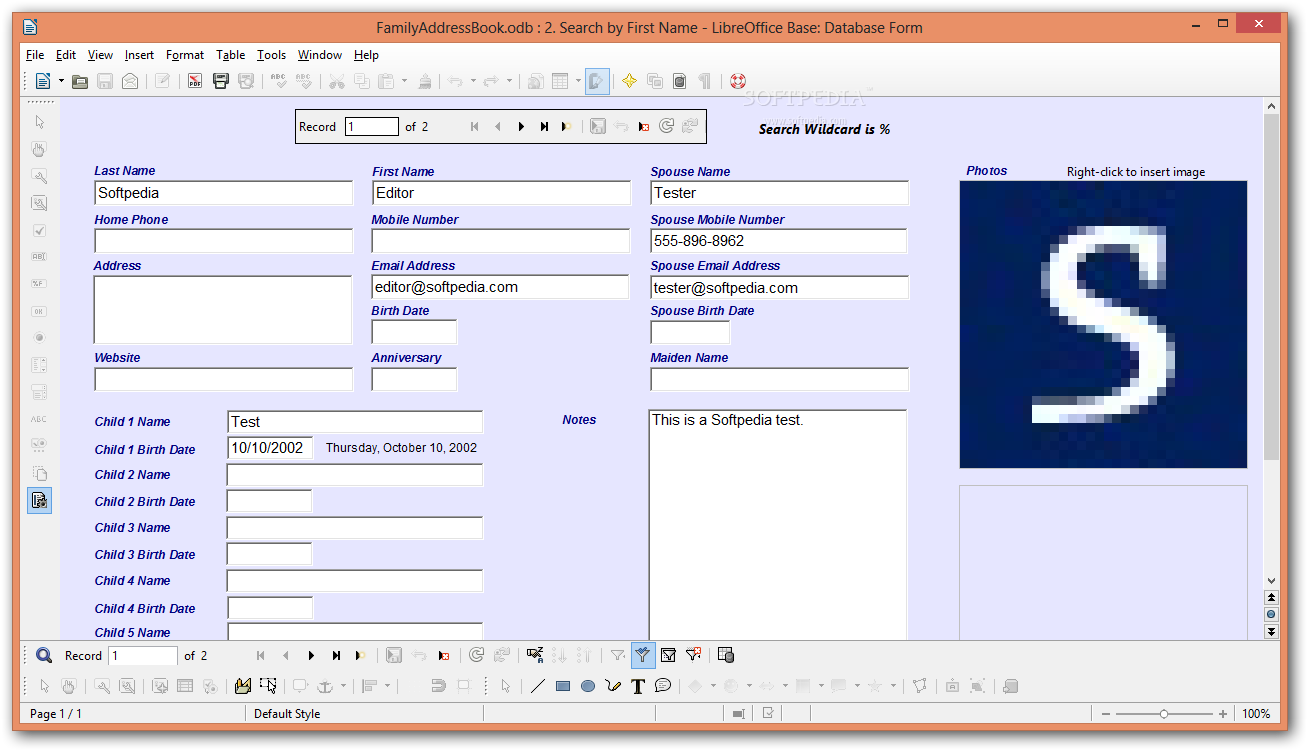Click the round Navigation button on scrollbar
1308x751 pixels.
(1271, 615)
